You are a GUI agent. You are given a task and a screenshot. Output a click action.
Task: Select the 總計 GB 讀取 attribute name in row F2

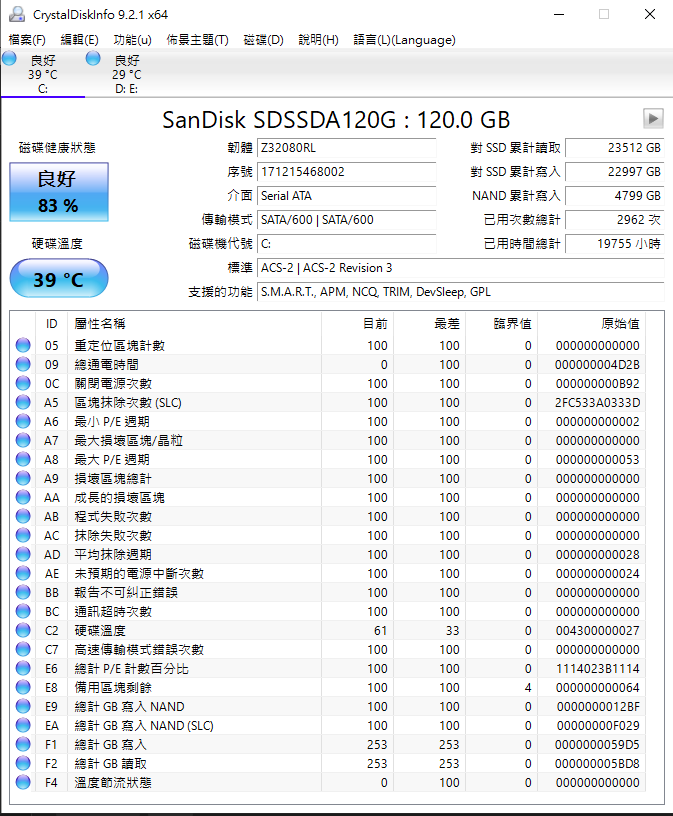pyautogui.click(x=110, y=763)
